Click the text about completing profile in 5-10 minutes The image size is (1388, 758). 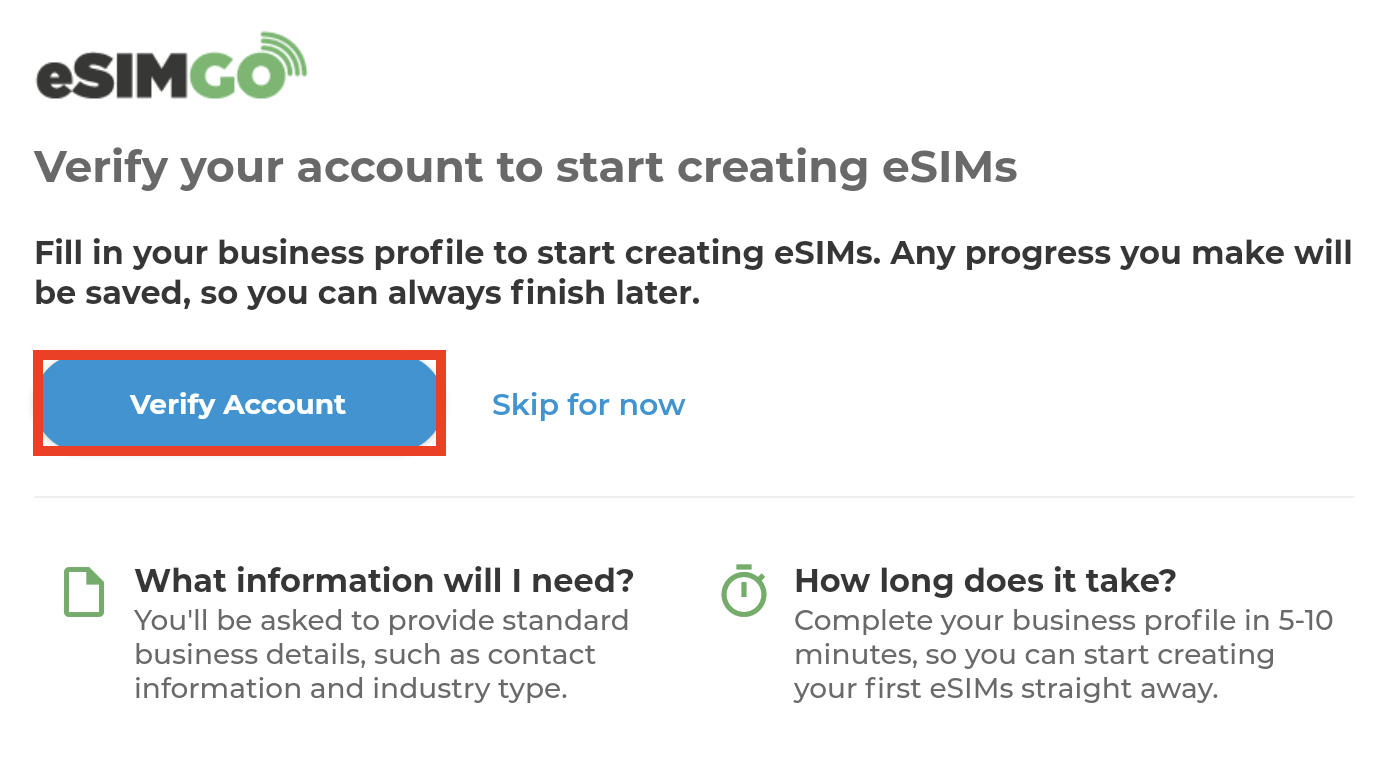click(x=1064, y=654)
